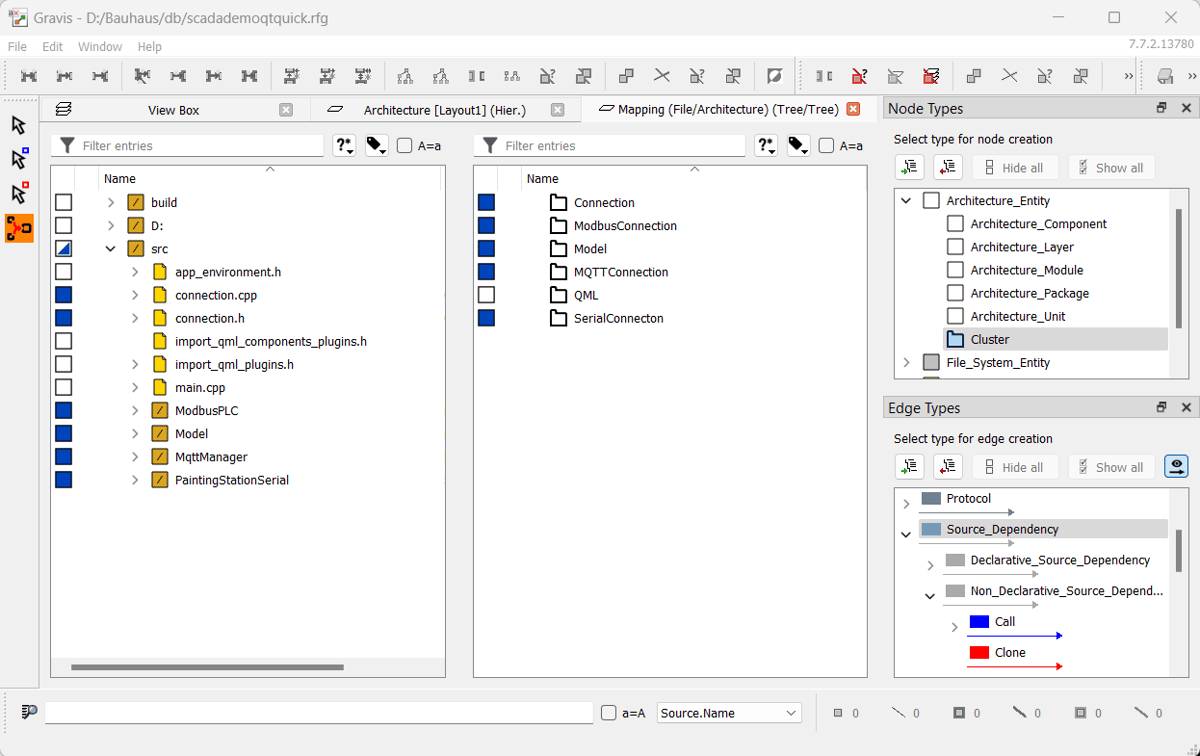Switch to the Architecture [Layout1] (Hier.) tab
This screenshot has width=1200, height=756.
[x=445, y=110]
